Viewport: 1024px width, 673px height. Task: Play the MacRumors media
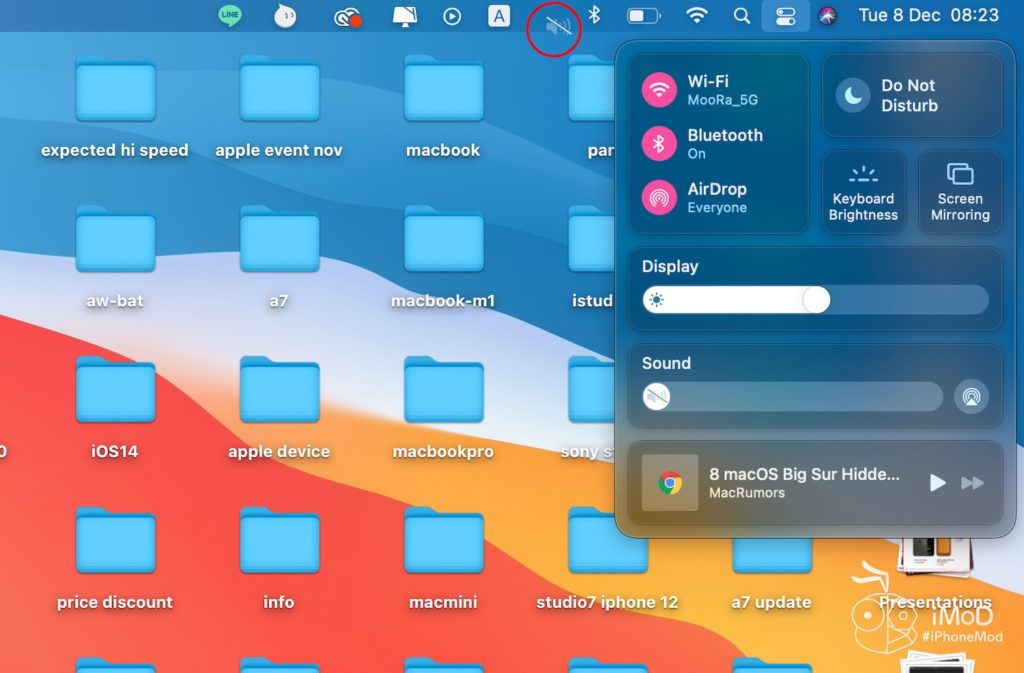click(937, 483)
